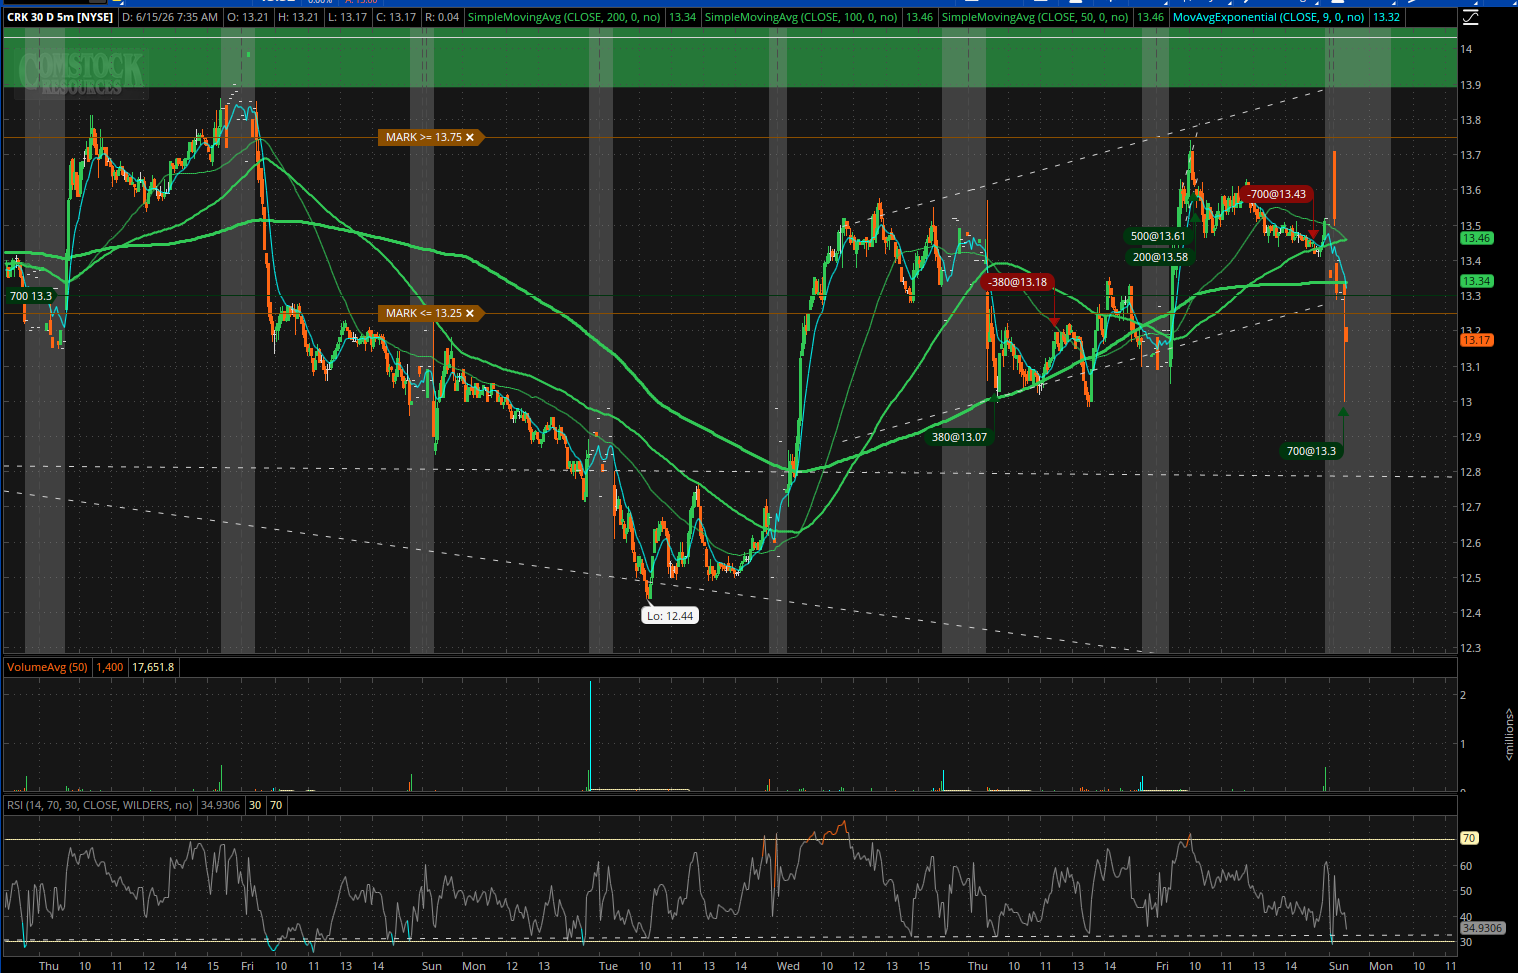Click the Tue label on the time axis
Screen dimensions: 1518x973
pos(608,966)
